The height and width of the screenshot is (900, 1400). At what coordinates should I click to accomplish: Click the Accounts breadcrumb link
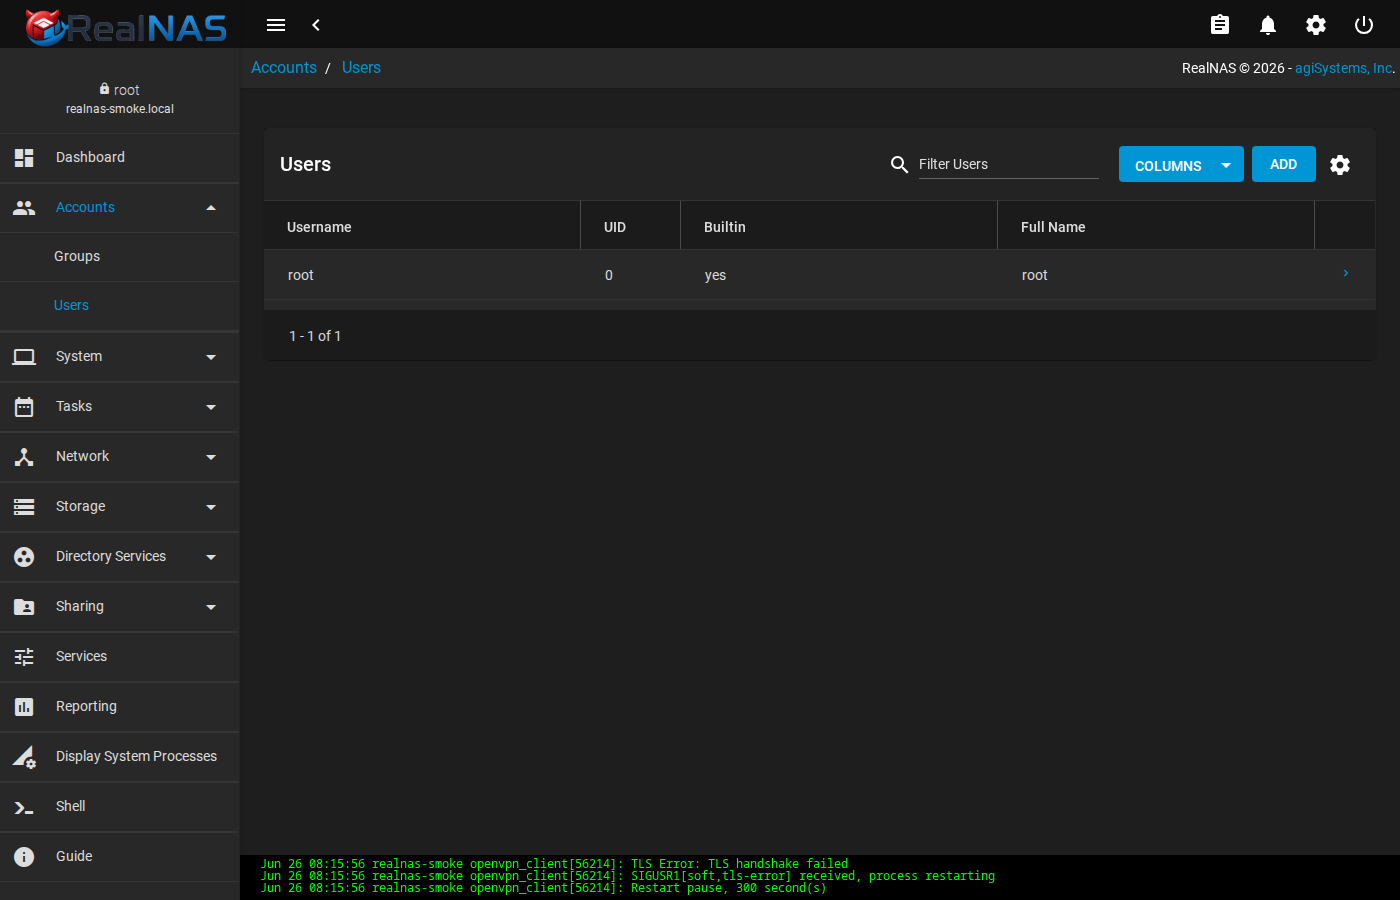[x=284, y=68]
